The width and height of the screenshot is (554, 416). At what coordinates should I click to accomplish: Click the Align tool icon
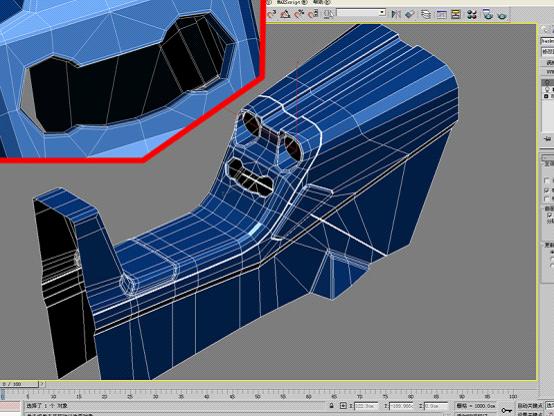tap(410, 14)
